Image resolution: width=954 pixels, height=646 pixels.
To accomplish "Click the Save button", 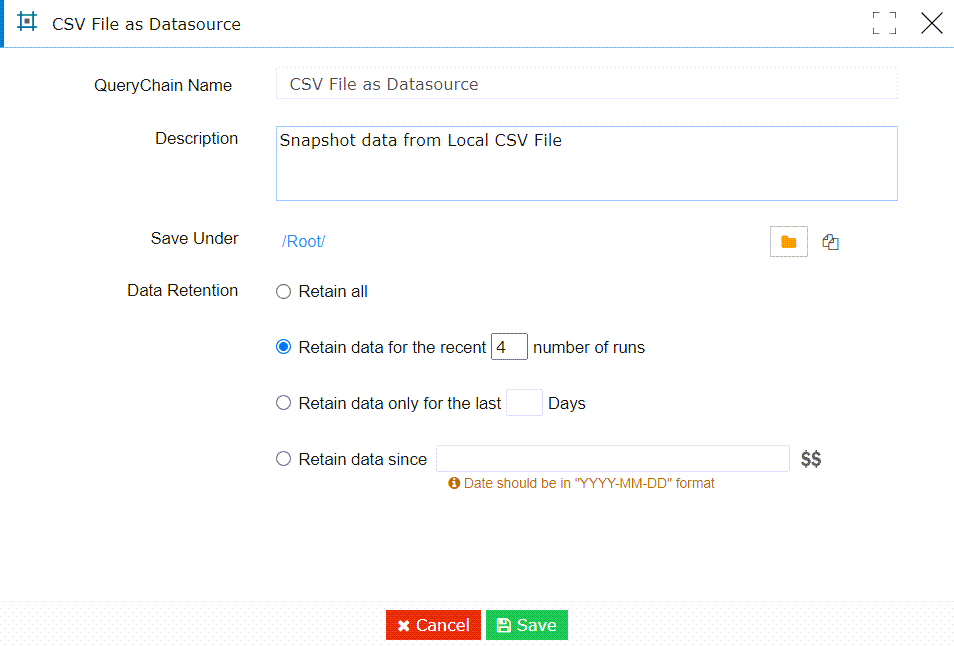I will pos(527,624).
